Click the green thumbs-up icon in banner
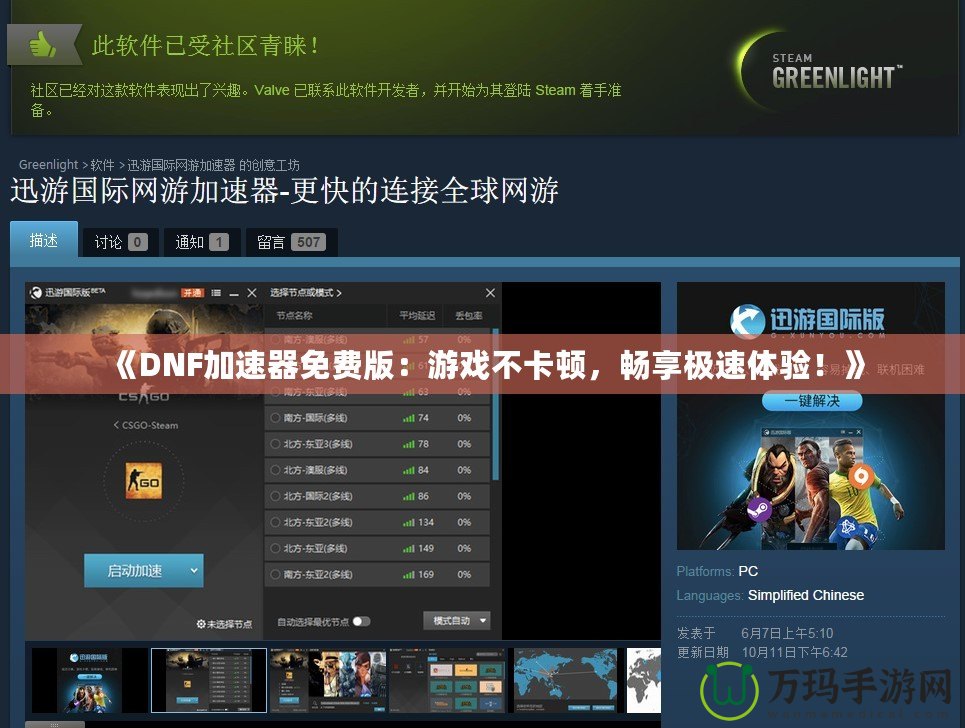 42,44
